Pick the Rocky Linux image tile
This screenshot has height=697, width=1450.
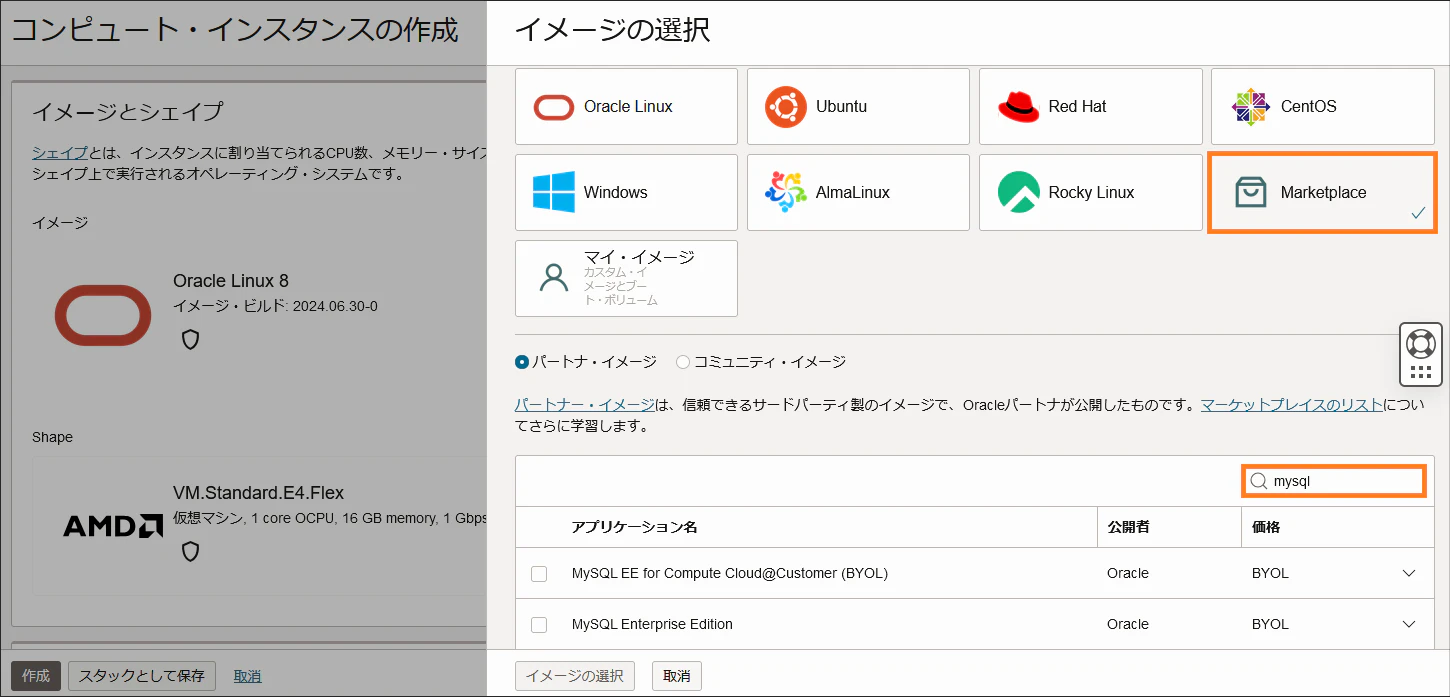pyautogui.click(x=1090, y=192)
